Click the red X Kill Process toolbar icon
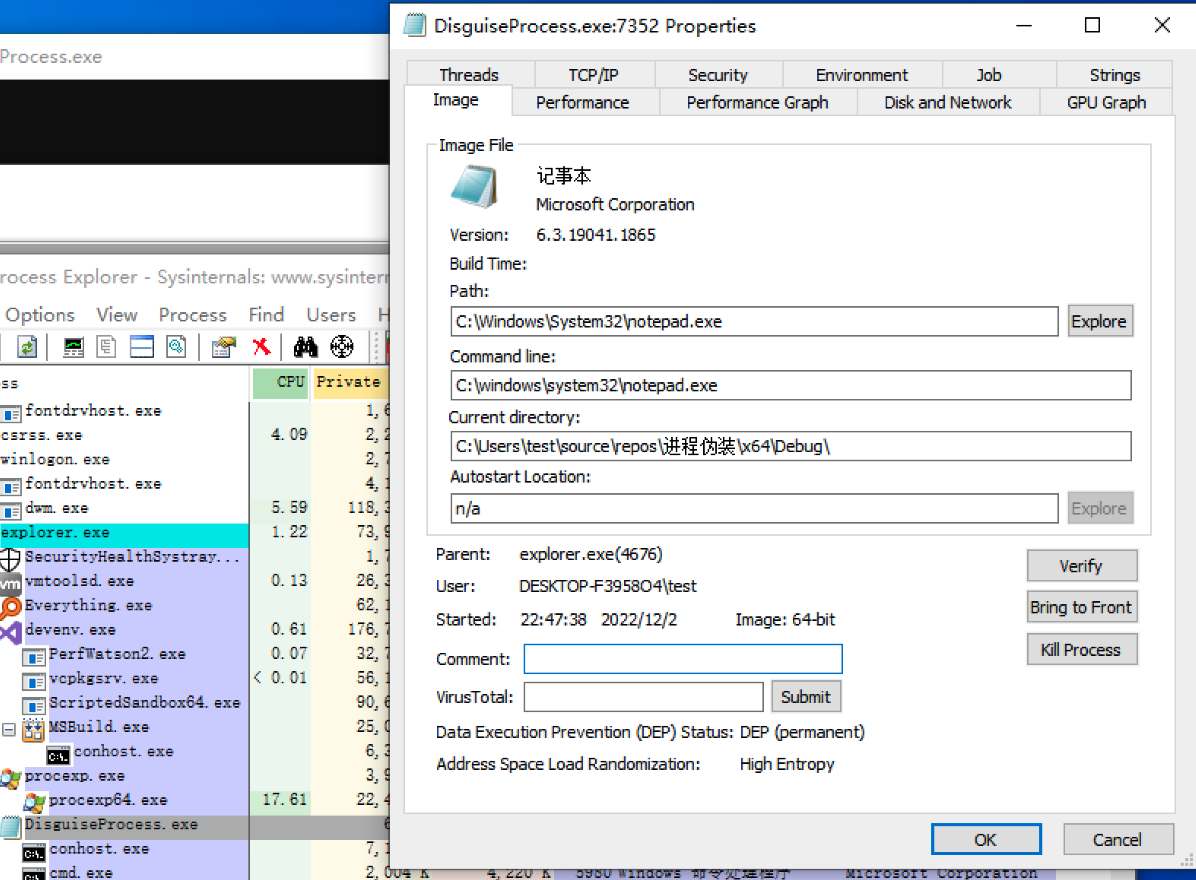Image resolution: width=1196 pixels, height=880 pixels. pyautogui.click(x=262, y=347)
